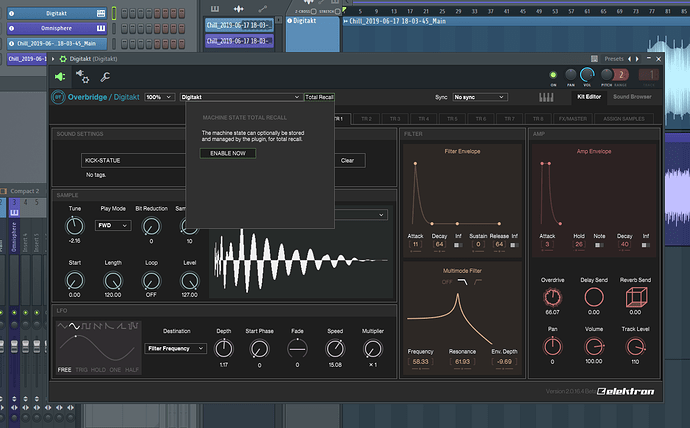Select the high-pass filter type icon
Image resolution: width=690 pixels, height=428 pixels.
(478, 282)
